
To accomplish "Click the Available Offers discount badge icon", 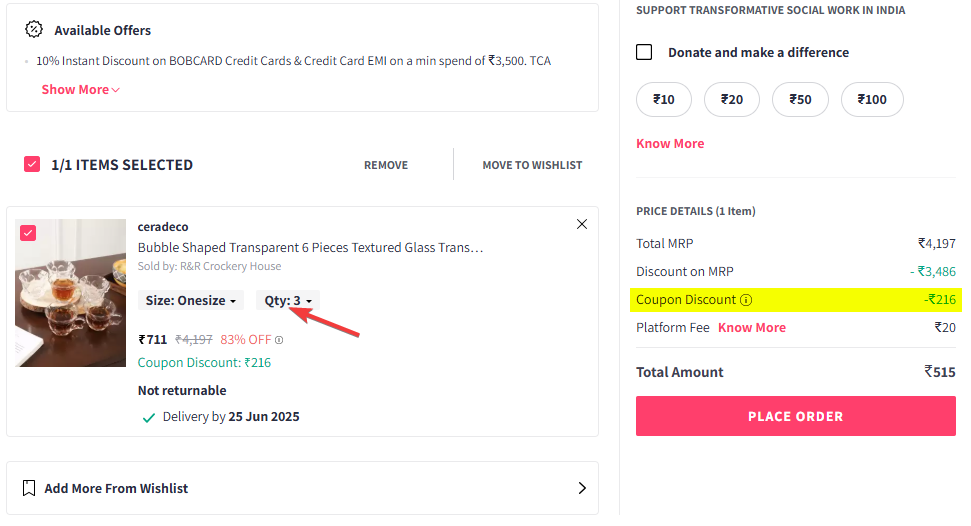I will coord(33,29).
